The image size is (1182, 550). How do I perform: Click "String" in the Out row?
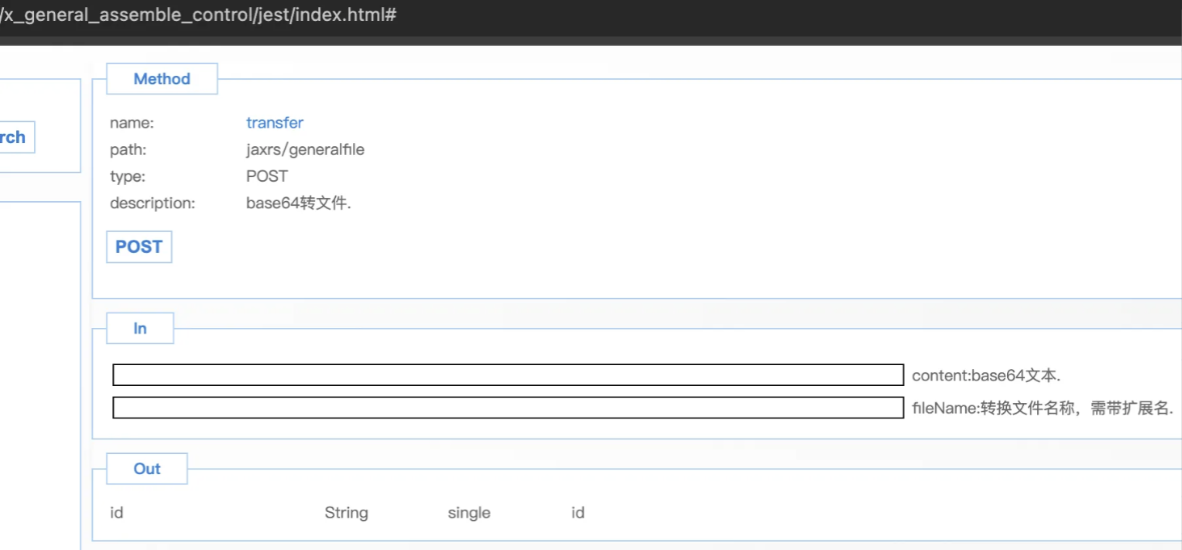[346, 513]
